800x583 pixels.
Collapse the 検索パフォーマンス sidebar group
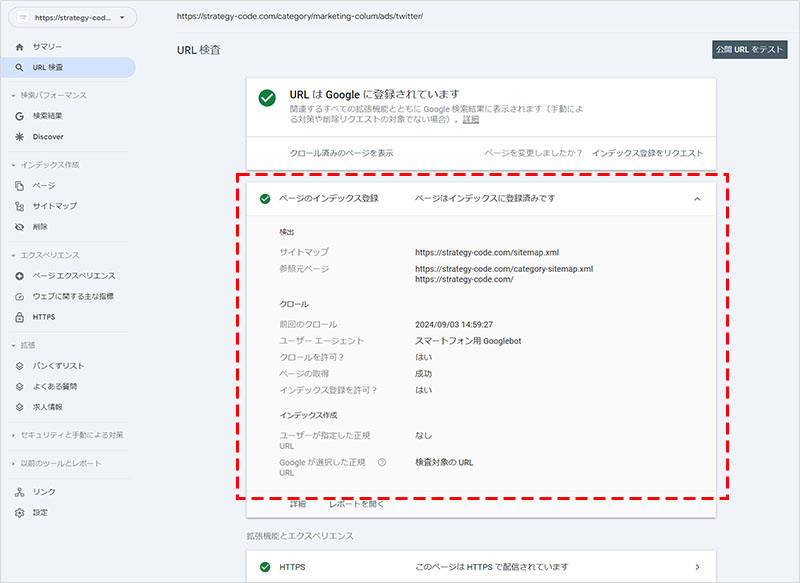click(12, 95)
